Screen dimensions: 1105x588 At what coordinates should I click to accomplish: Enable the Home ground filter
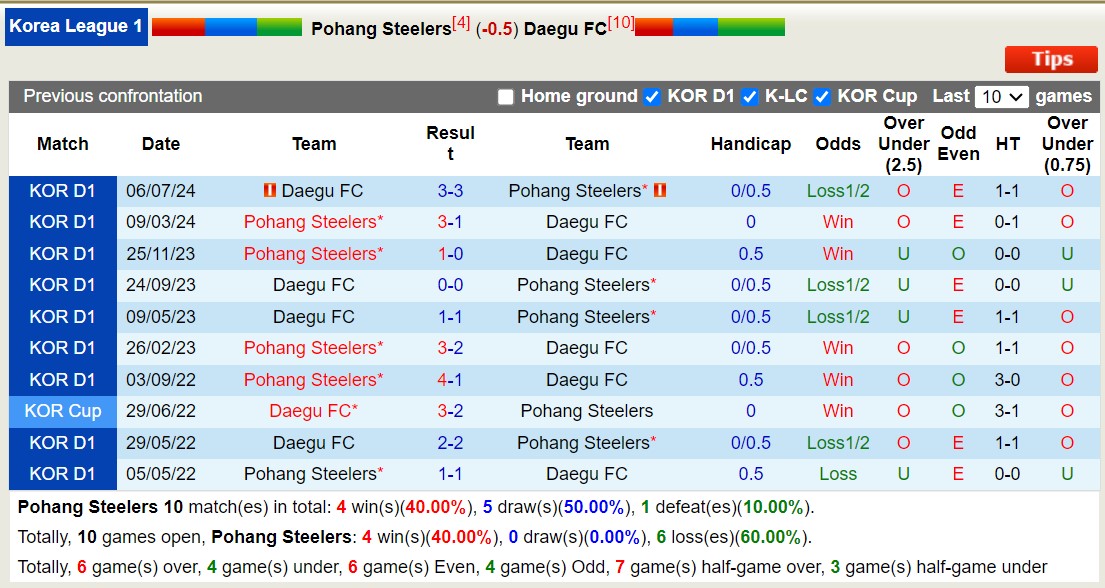point(507,96)
